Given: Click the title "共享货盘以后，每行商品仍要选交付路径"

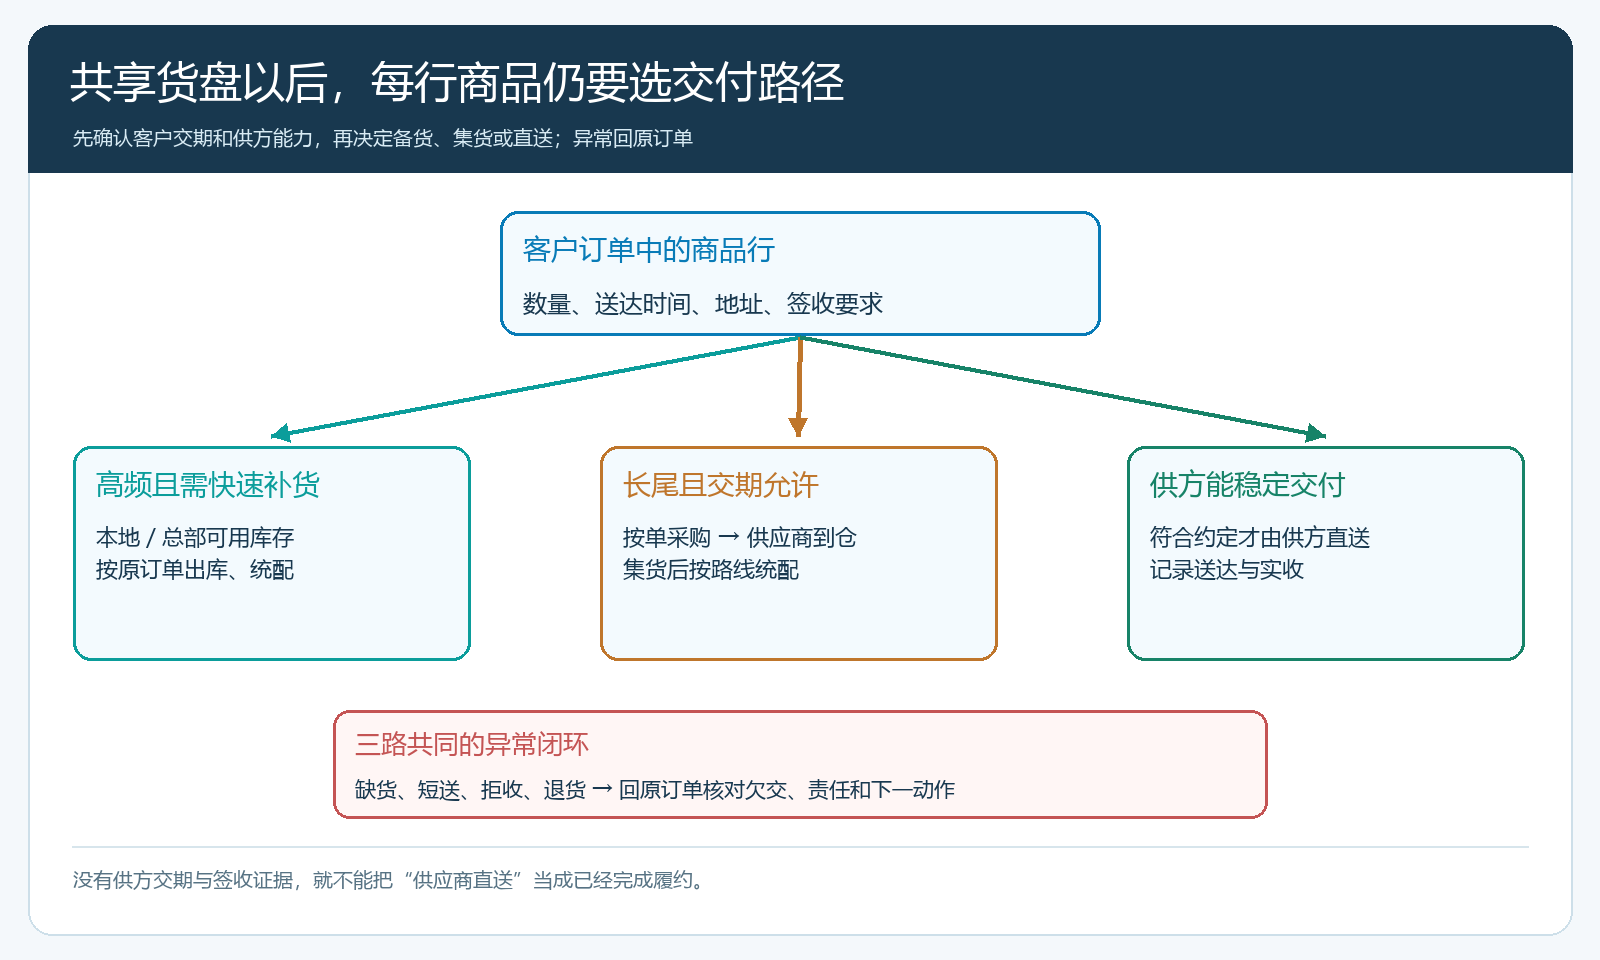Looking at the screenshot, I should pos(457,82).
